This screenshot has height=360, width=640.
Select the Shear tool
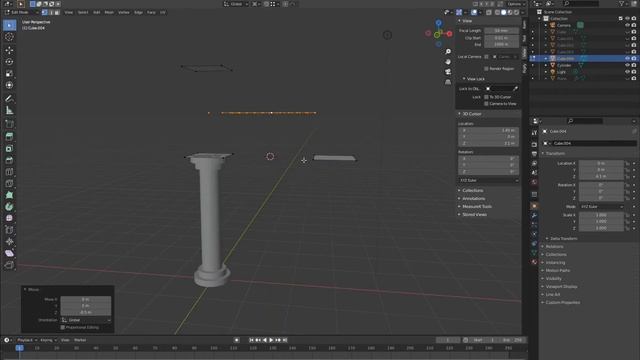(9, 253)
